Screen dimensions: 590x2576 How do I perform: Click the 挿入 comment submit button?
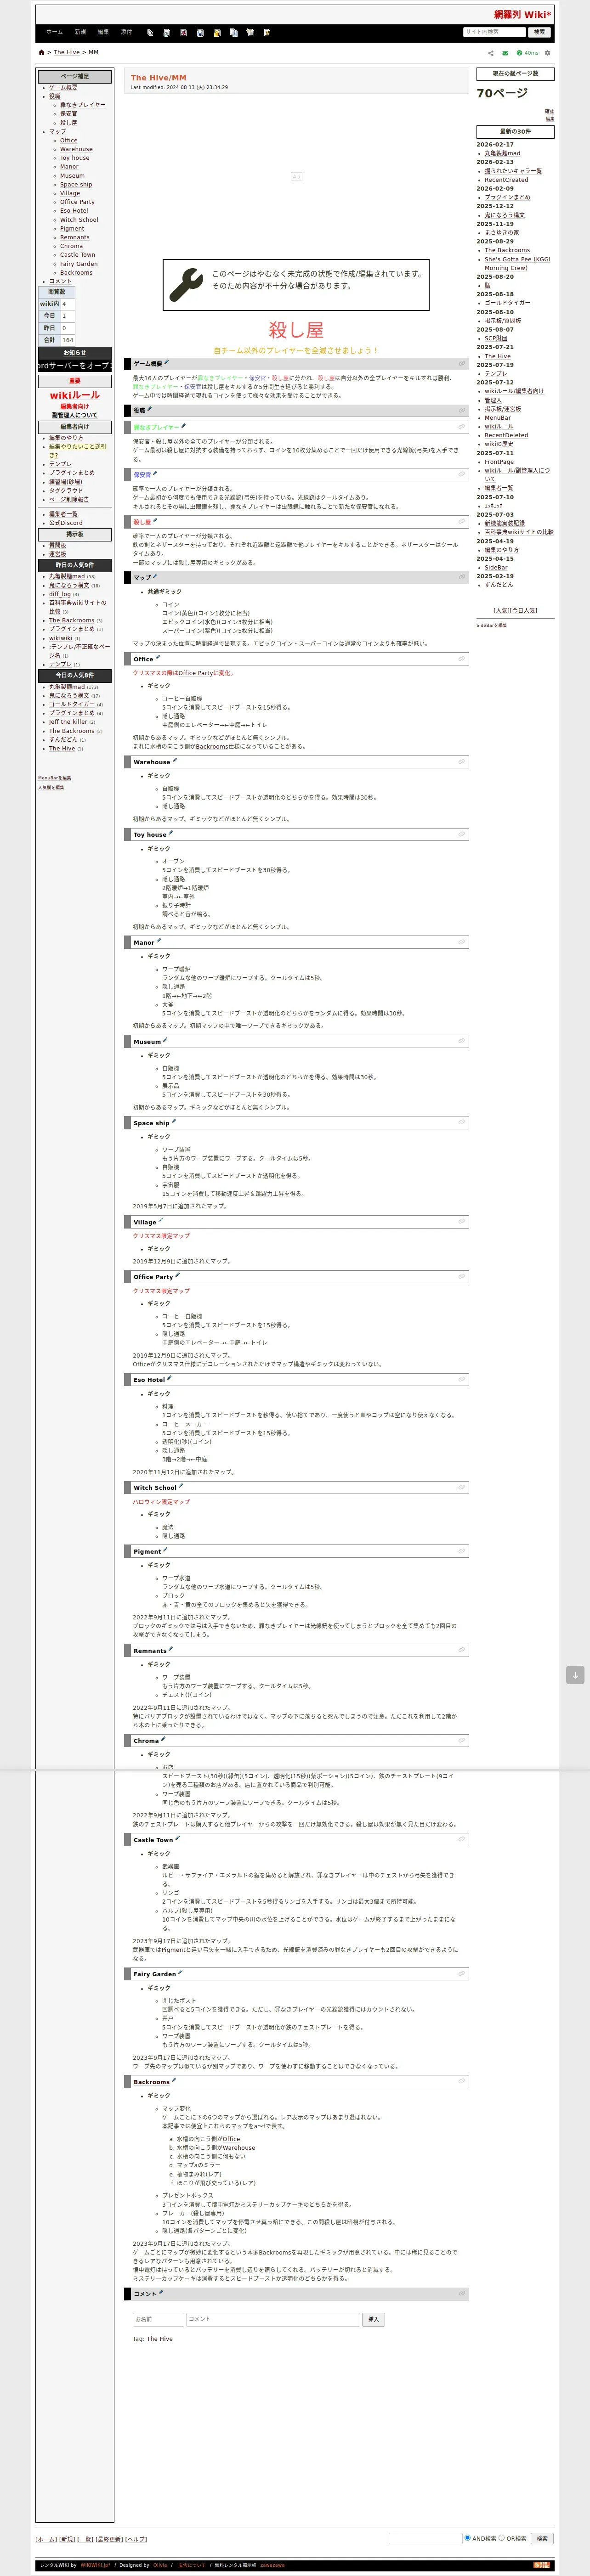tap(373, 2320)
